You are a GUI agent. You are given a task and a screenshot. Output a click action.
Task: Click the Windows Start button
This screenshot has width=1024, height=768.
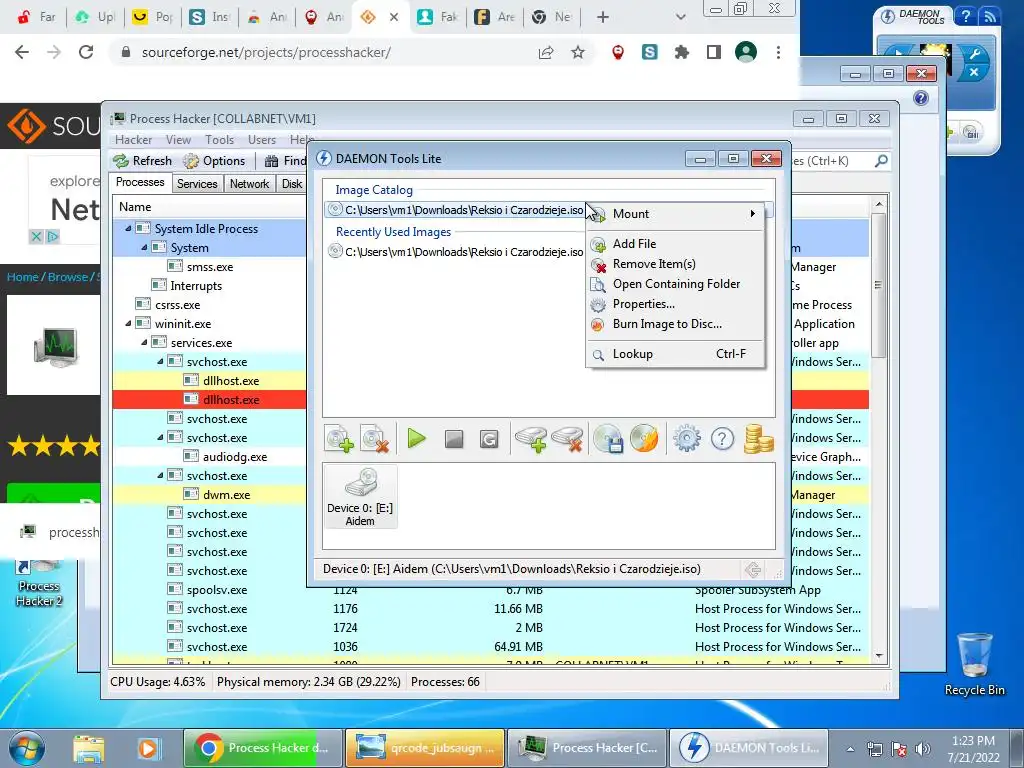tap(26, 748)
